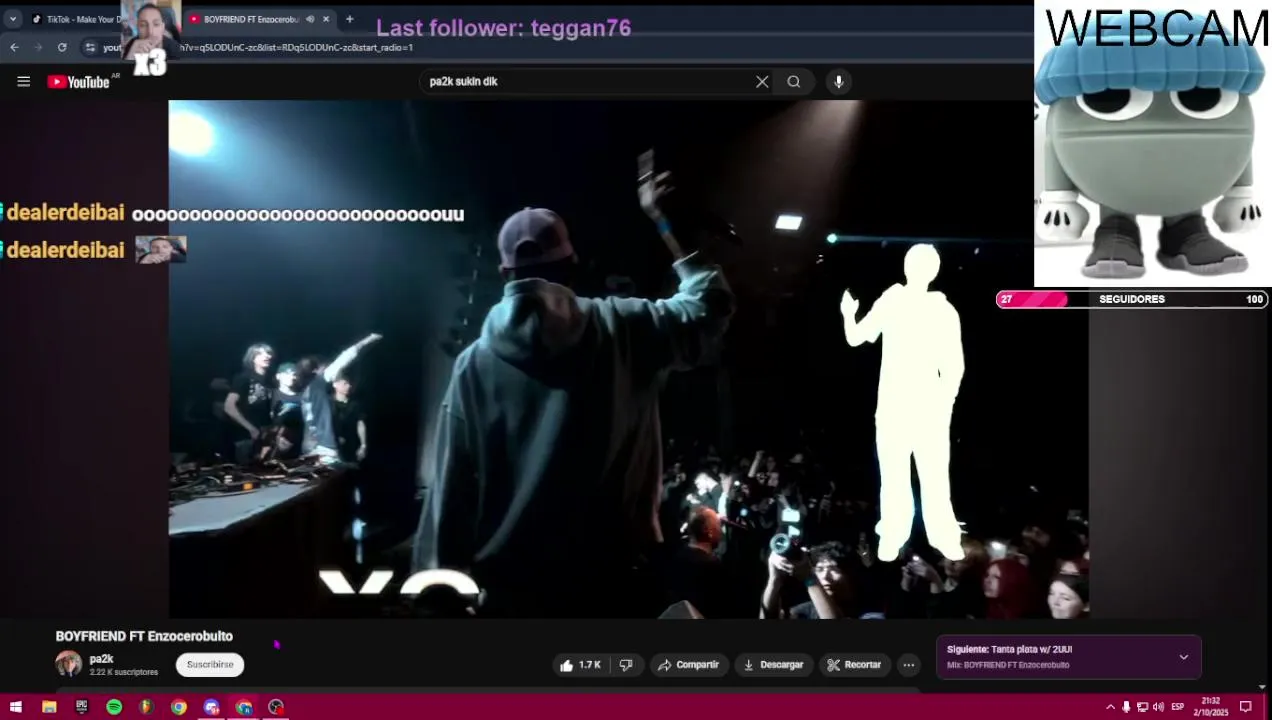Image resolution: width=1272 pixels, height=720 pixels.
Task: Change the ESP input language
Action: (1178, 707)
